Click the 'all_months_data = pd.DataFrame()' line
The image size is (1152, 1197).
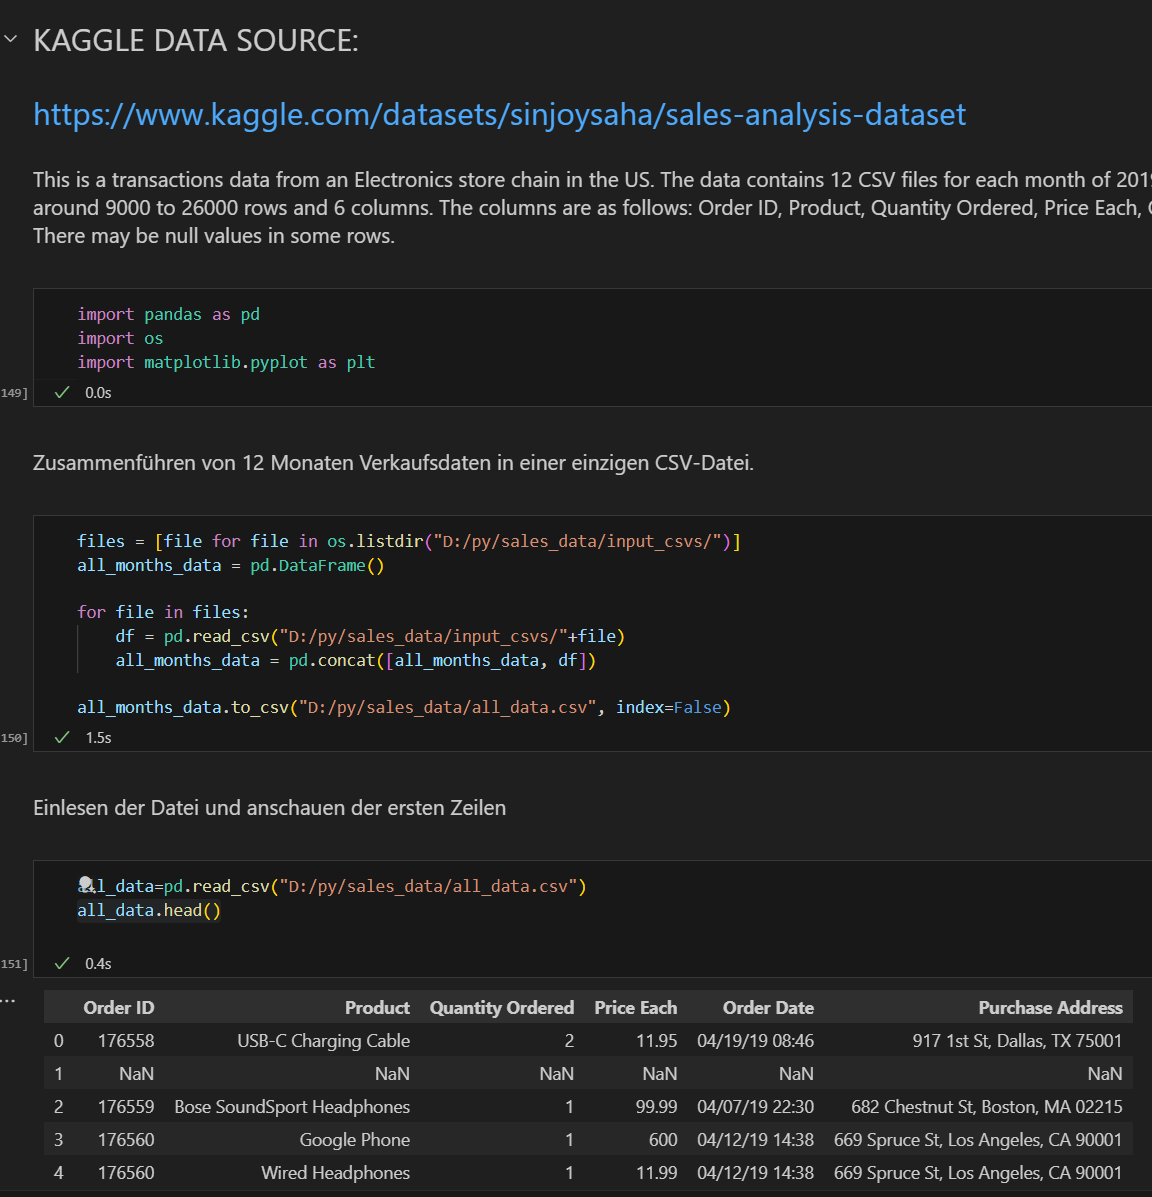(231, 566)
